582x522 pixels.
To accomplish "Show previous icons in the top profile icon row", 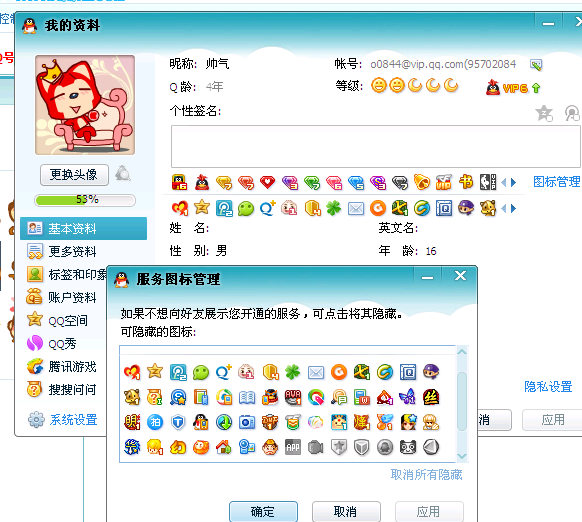I will [504, 182].
